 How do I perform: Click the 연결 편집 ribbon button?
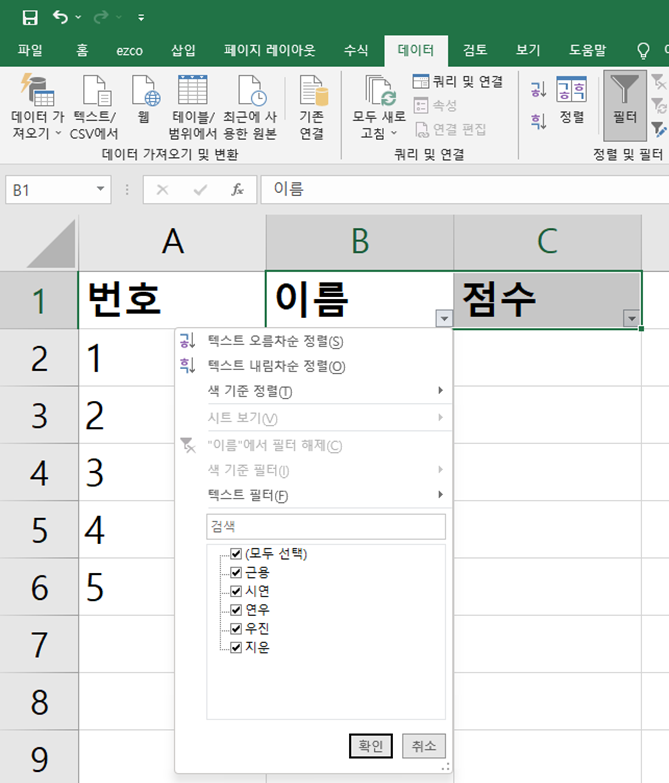pyautogui.click(x=450, y=129)
